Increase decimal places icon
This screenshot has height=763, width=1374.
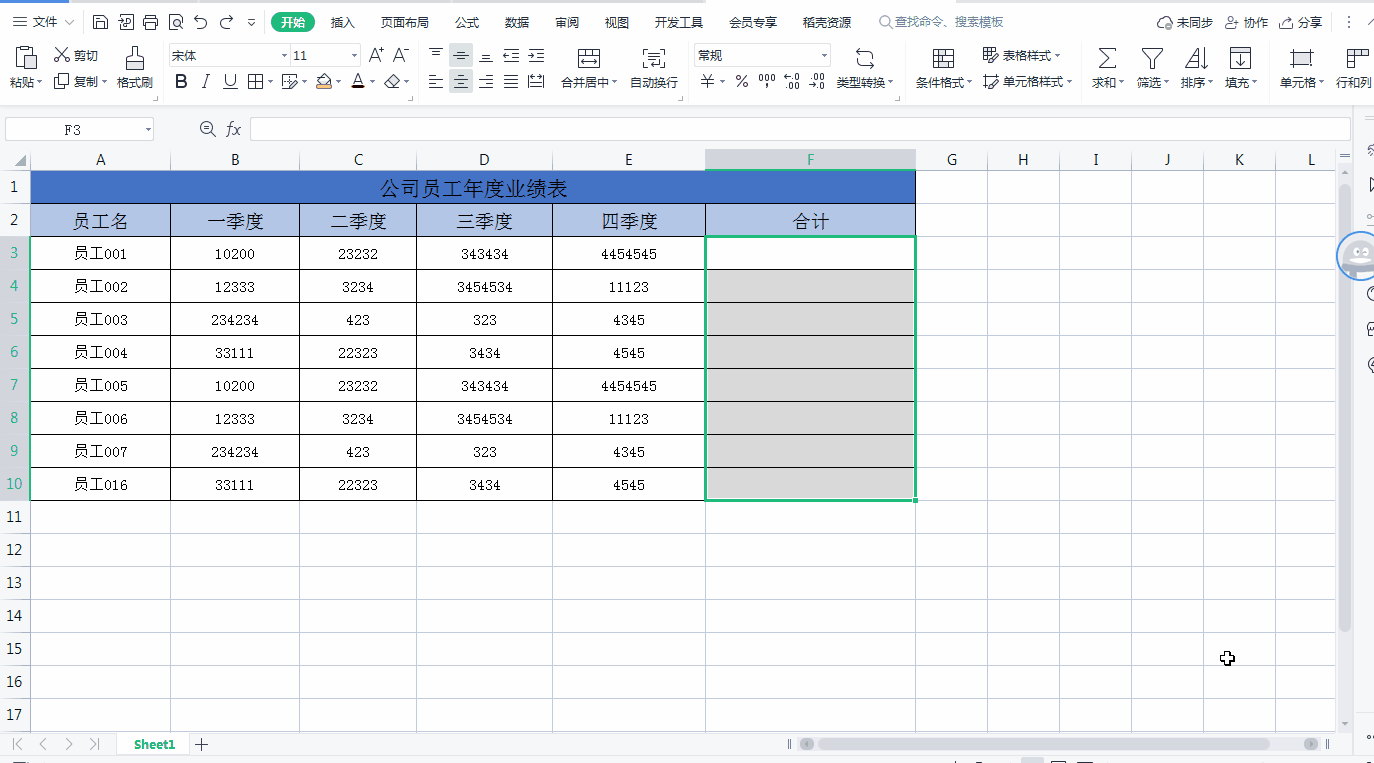click(x=792, y=82)
